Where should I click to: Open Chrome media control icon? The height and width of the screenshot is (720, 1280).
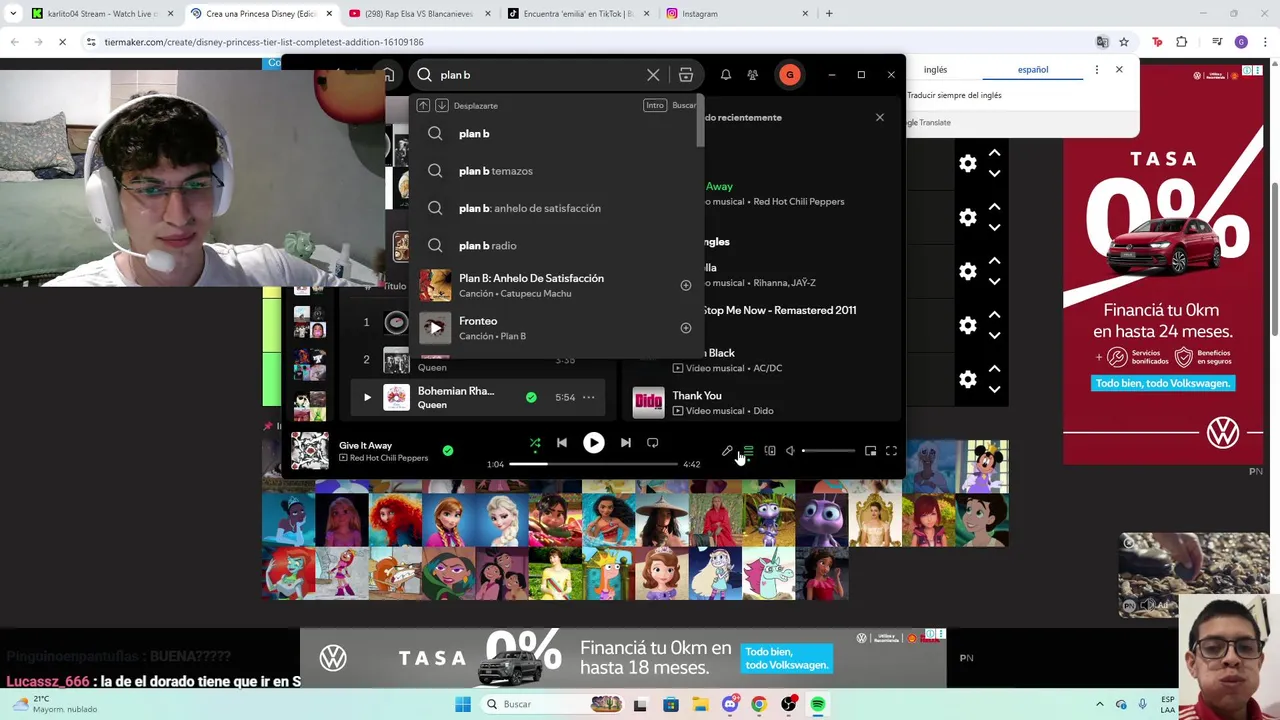1217,42
